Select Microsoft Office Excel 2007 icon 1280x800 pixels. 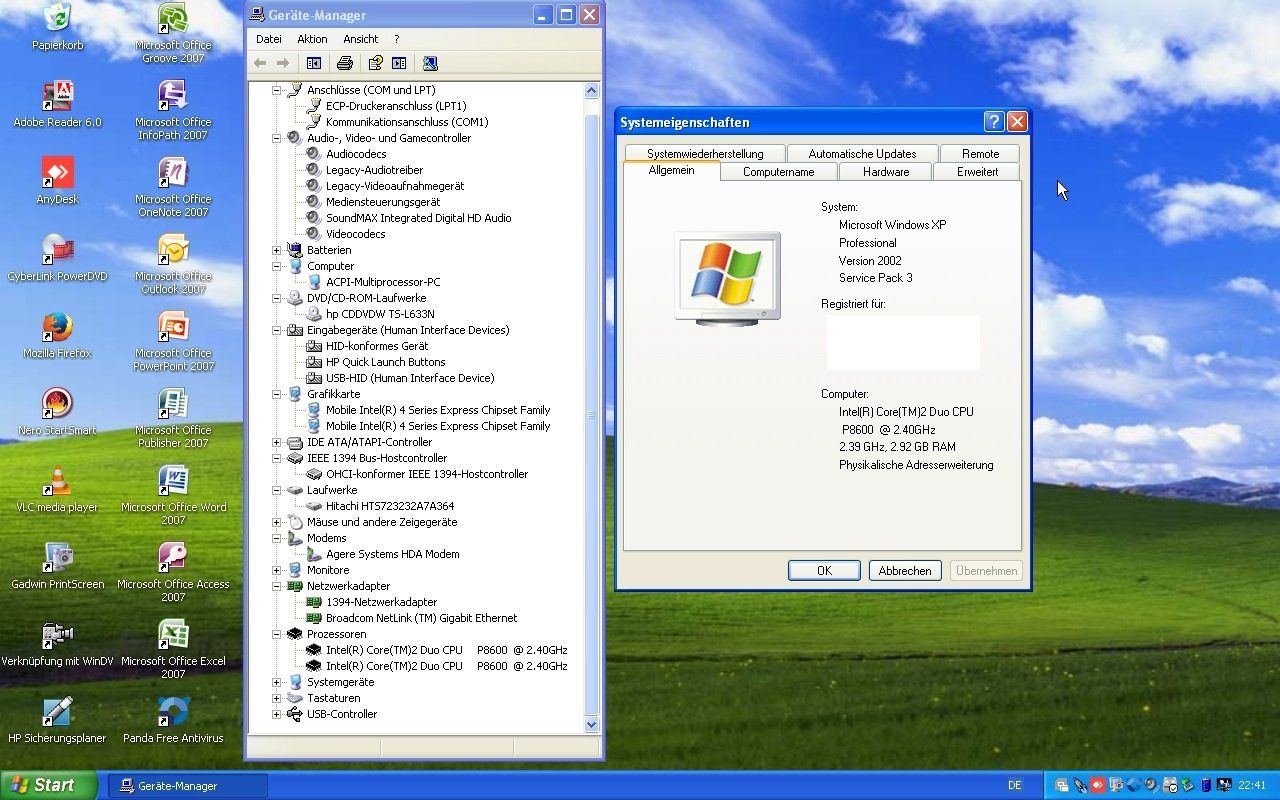[x=173, y=649]
